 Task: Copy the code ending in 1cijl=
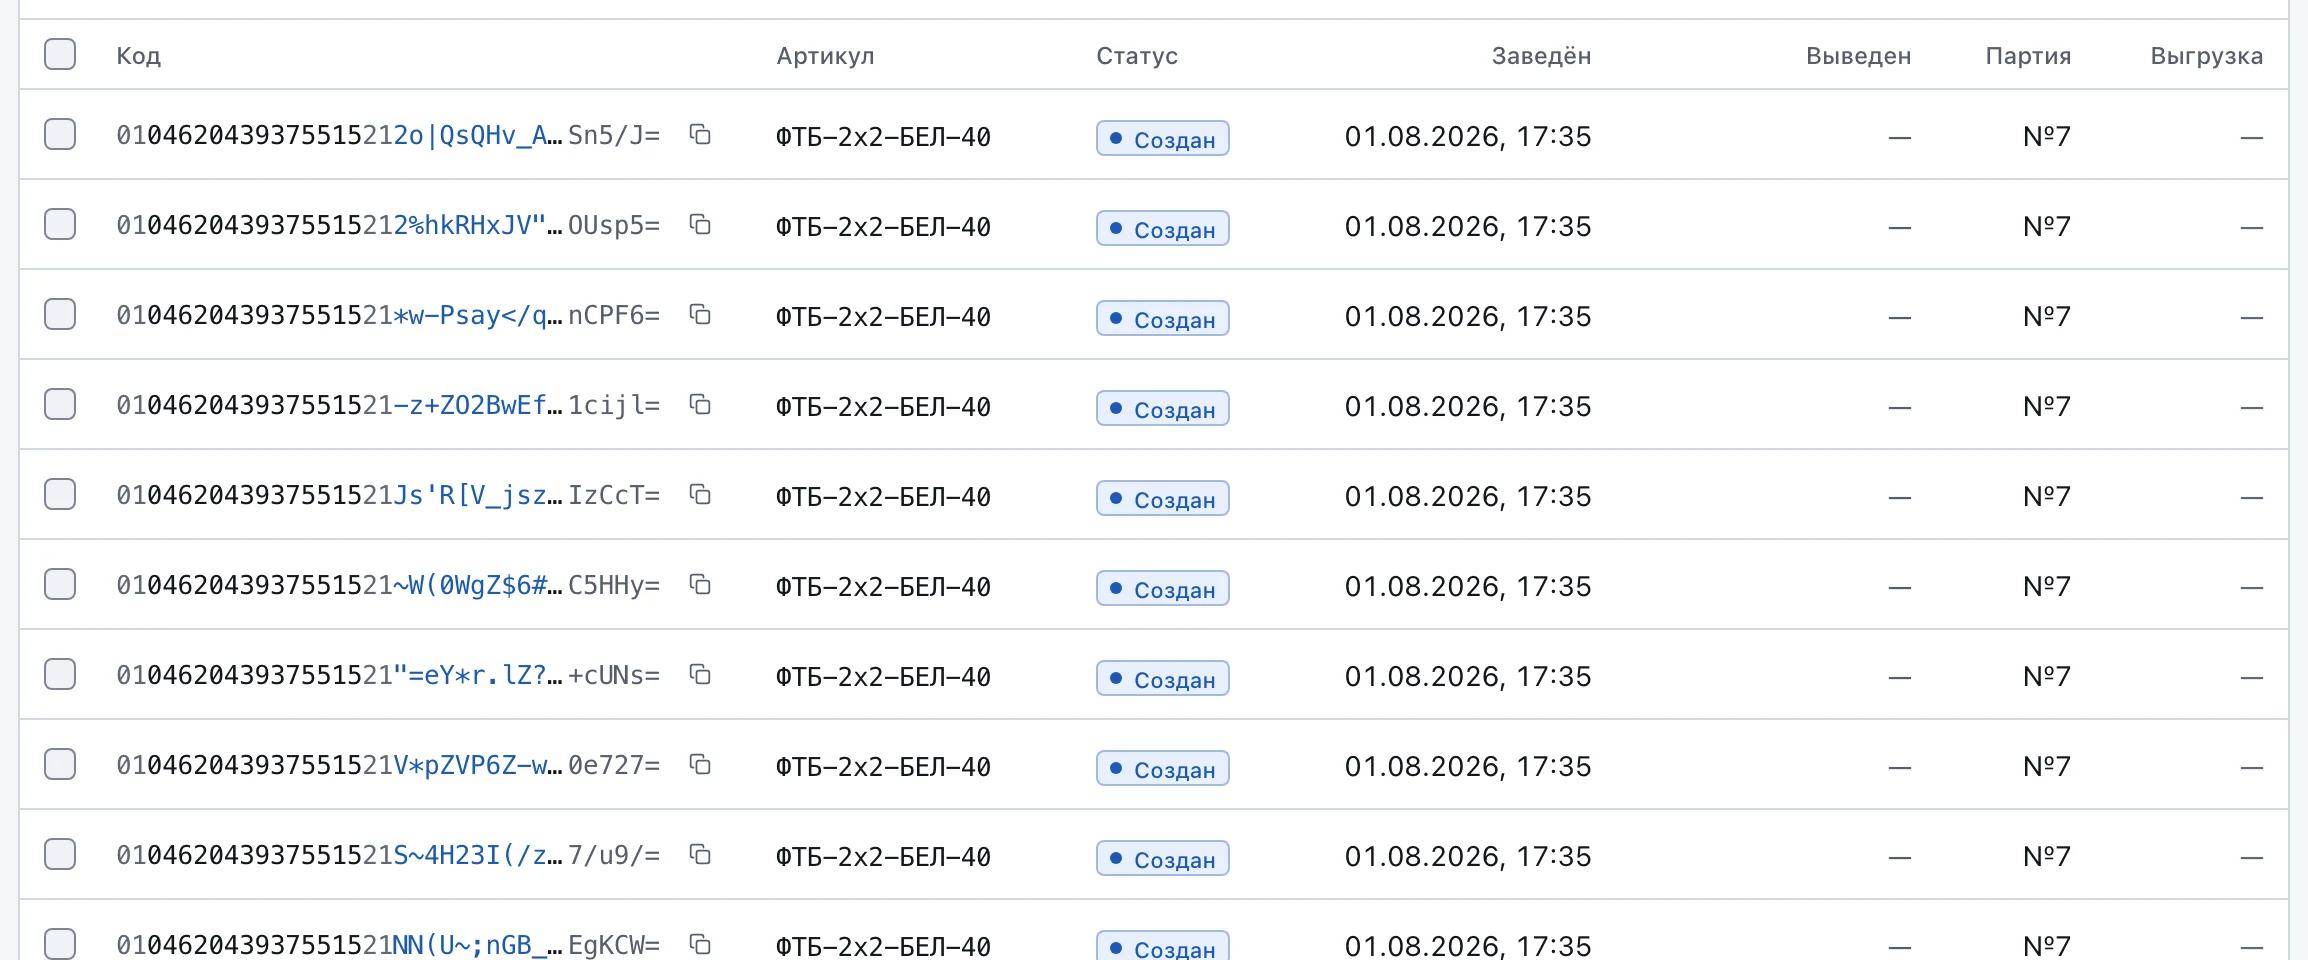700,405
